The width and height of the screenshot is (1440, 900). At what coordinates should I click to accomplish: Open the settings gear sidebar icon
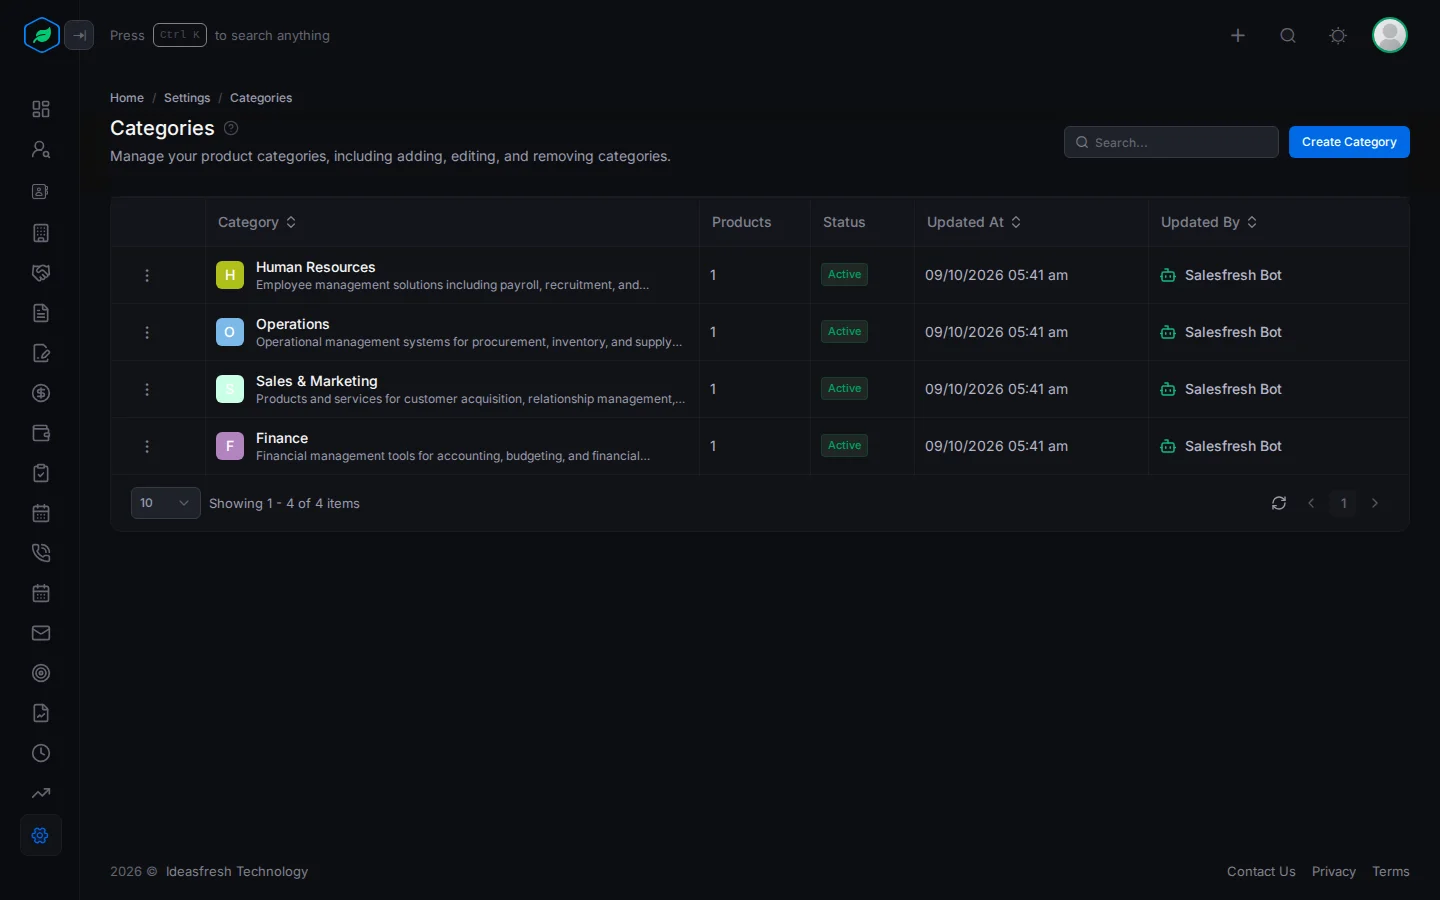coord(41,835)
